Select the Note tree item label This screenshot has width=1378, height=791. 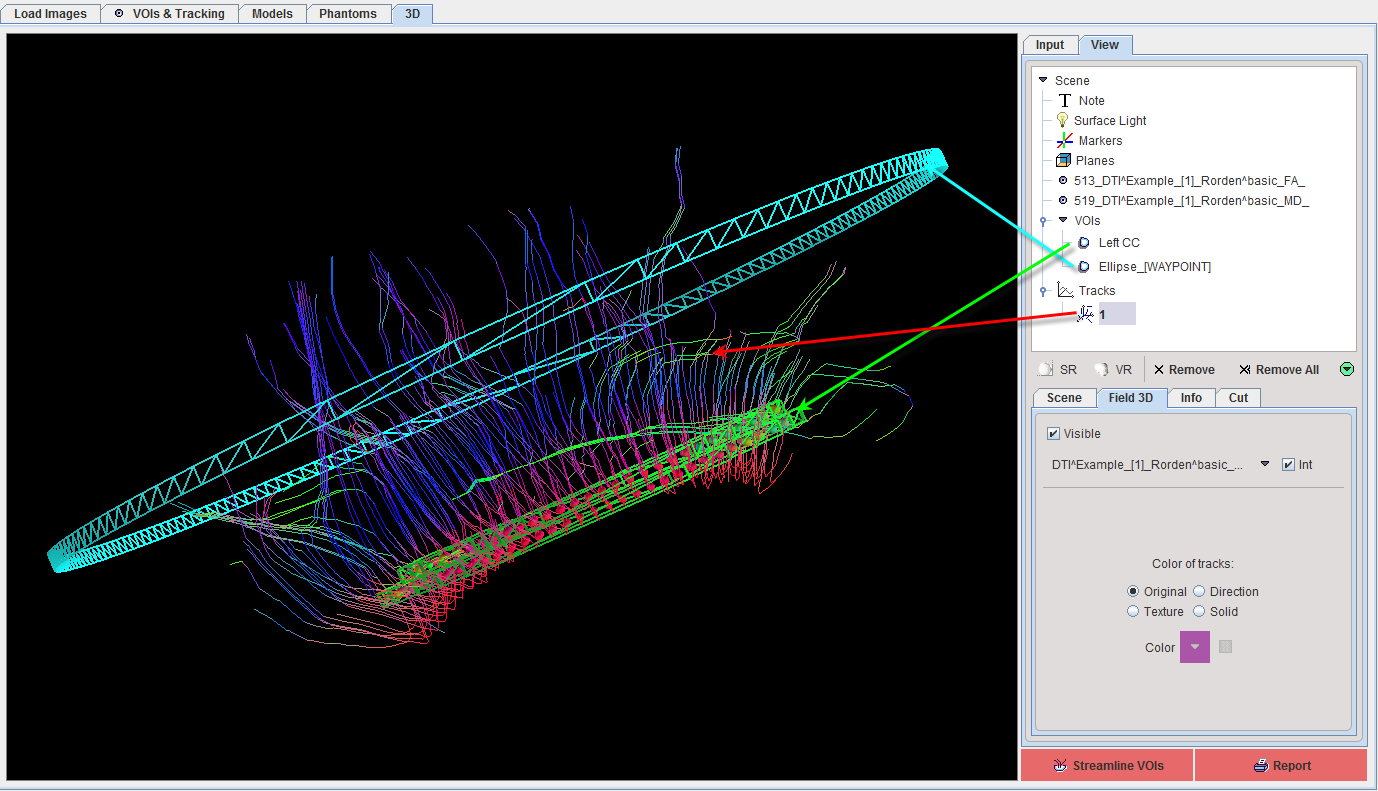click(1092, 100)
